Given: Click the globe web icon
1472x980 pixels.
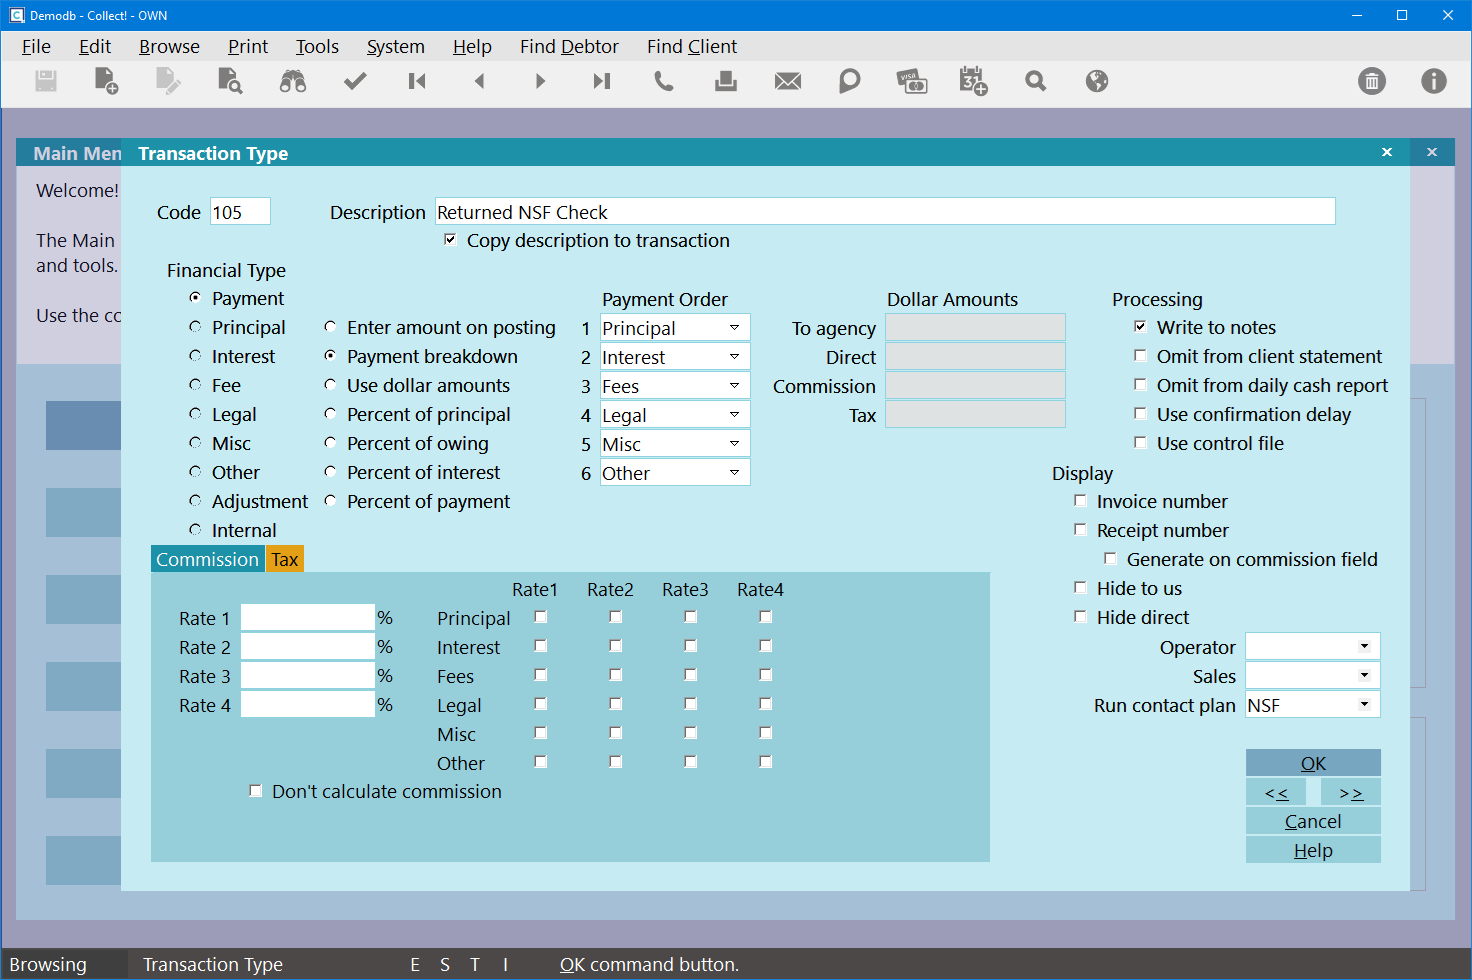Looking at the screenshot, I should pos(1097,81).
